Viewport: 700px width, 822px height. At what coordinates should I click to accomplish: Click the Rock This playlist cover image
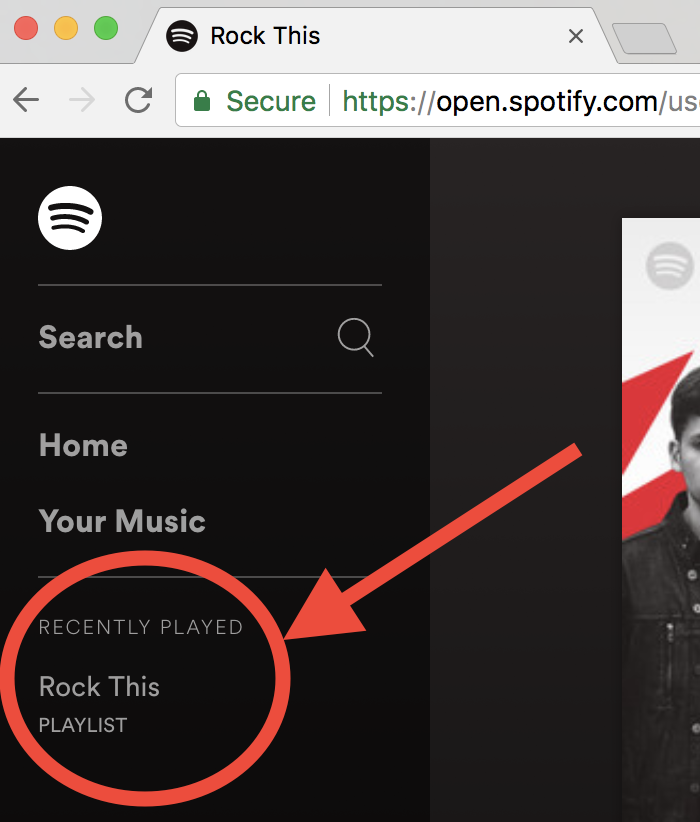point(661,520)
